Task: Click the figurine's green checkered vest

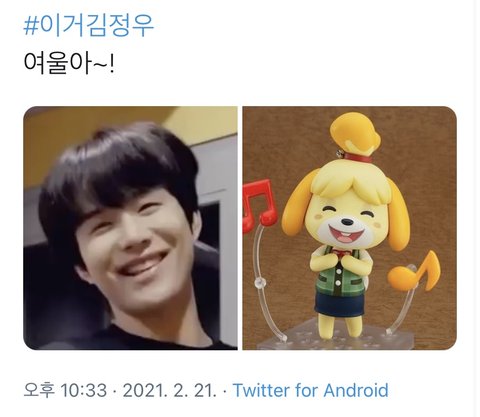Action: (338, 273)
